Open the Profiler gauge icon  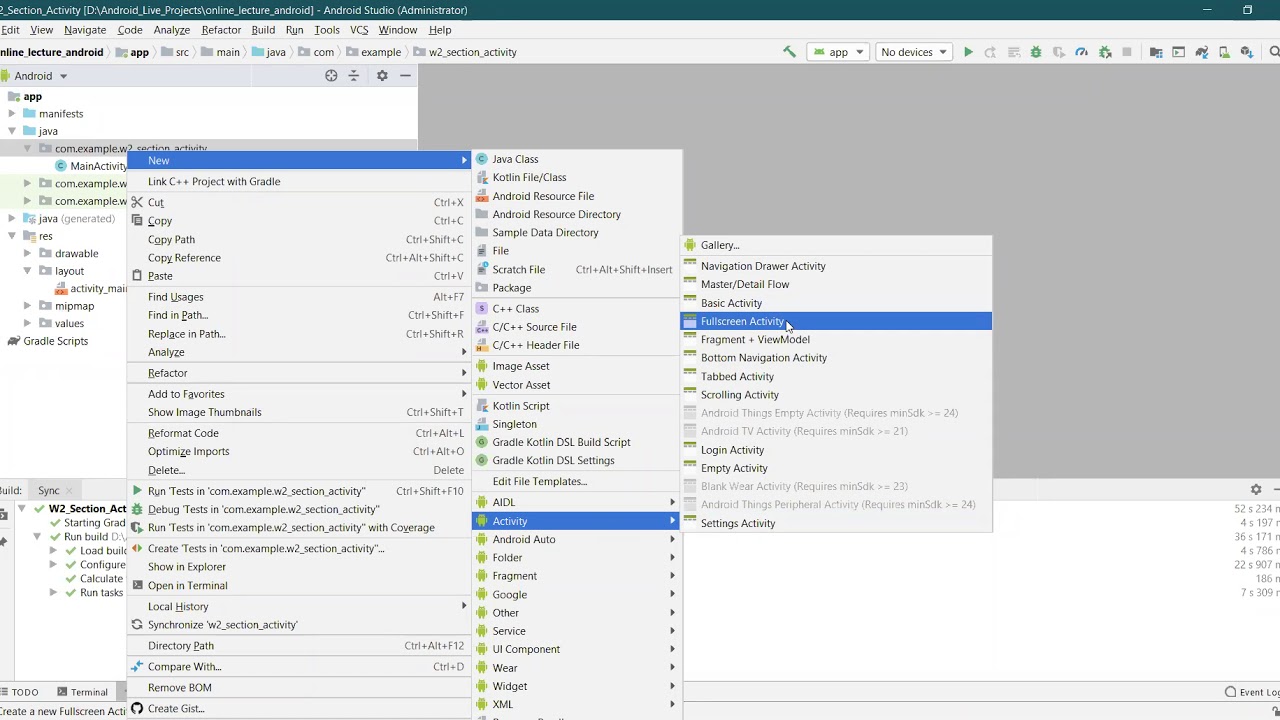[x=1081, y=52]
